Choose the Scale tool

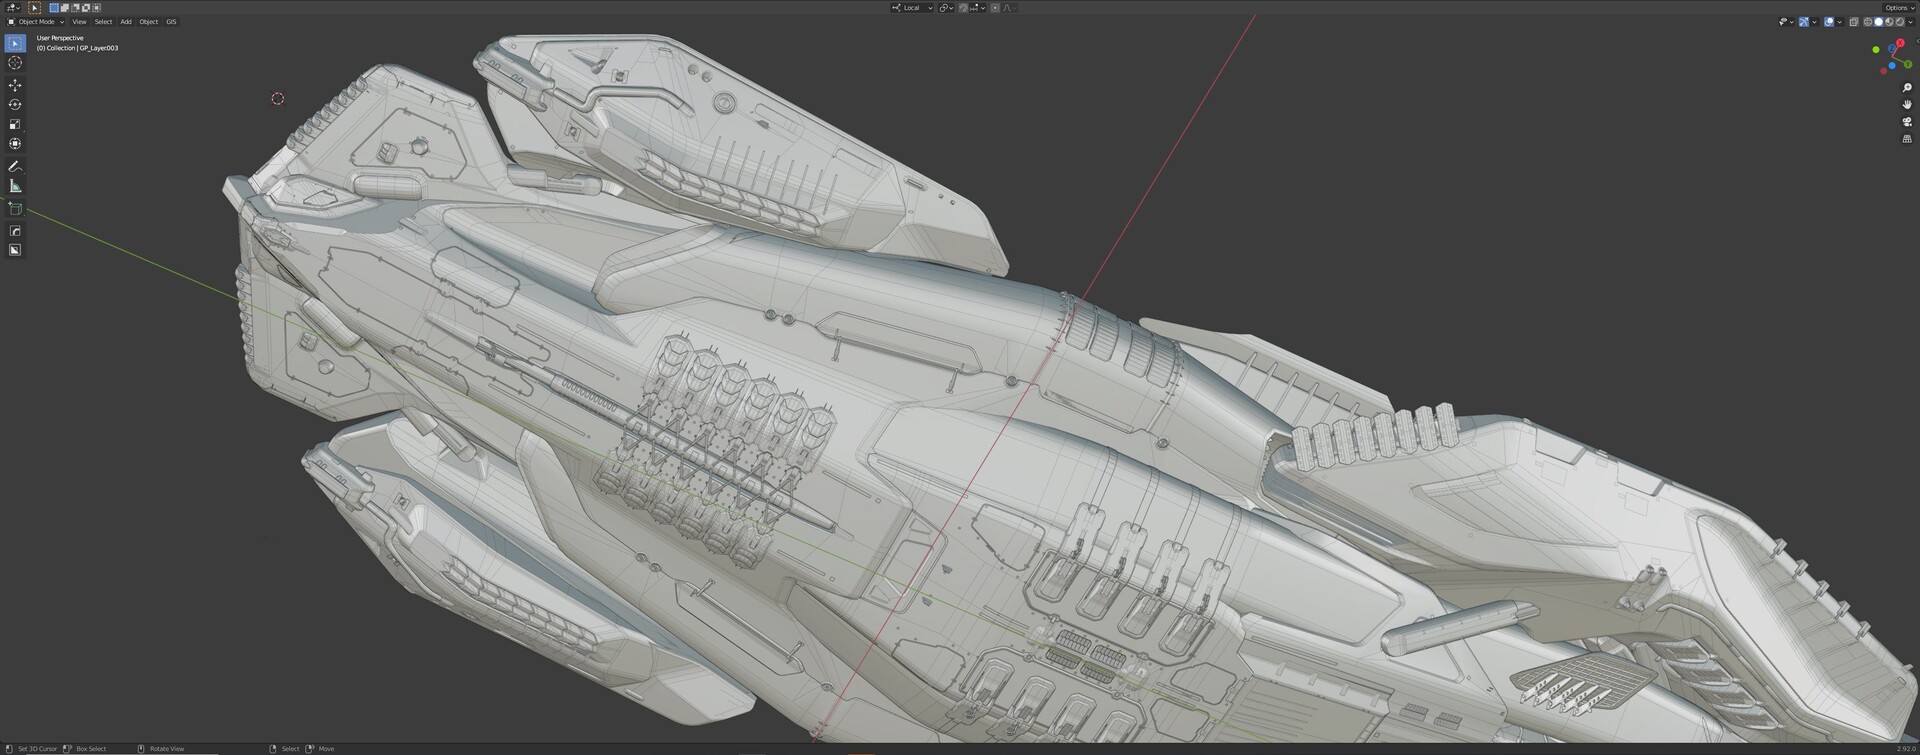point(15,125)
